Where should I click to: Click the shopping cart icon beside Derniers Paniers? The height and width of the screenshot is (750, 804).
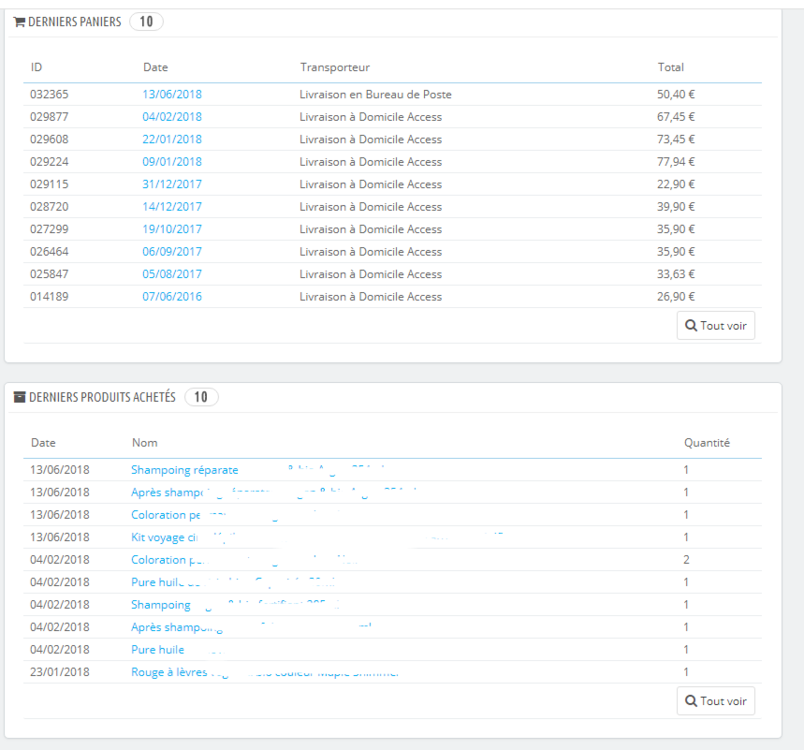coord(19,22)
